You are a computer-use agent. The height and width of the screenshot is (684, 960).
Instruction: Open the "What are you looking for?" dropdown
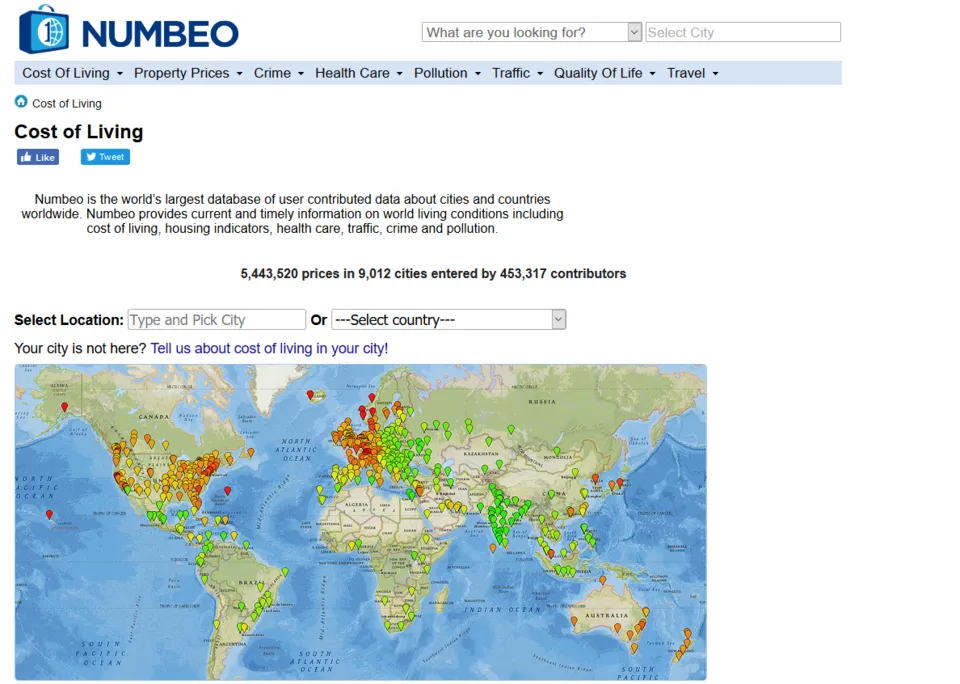tap(531, 32)
